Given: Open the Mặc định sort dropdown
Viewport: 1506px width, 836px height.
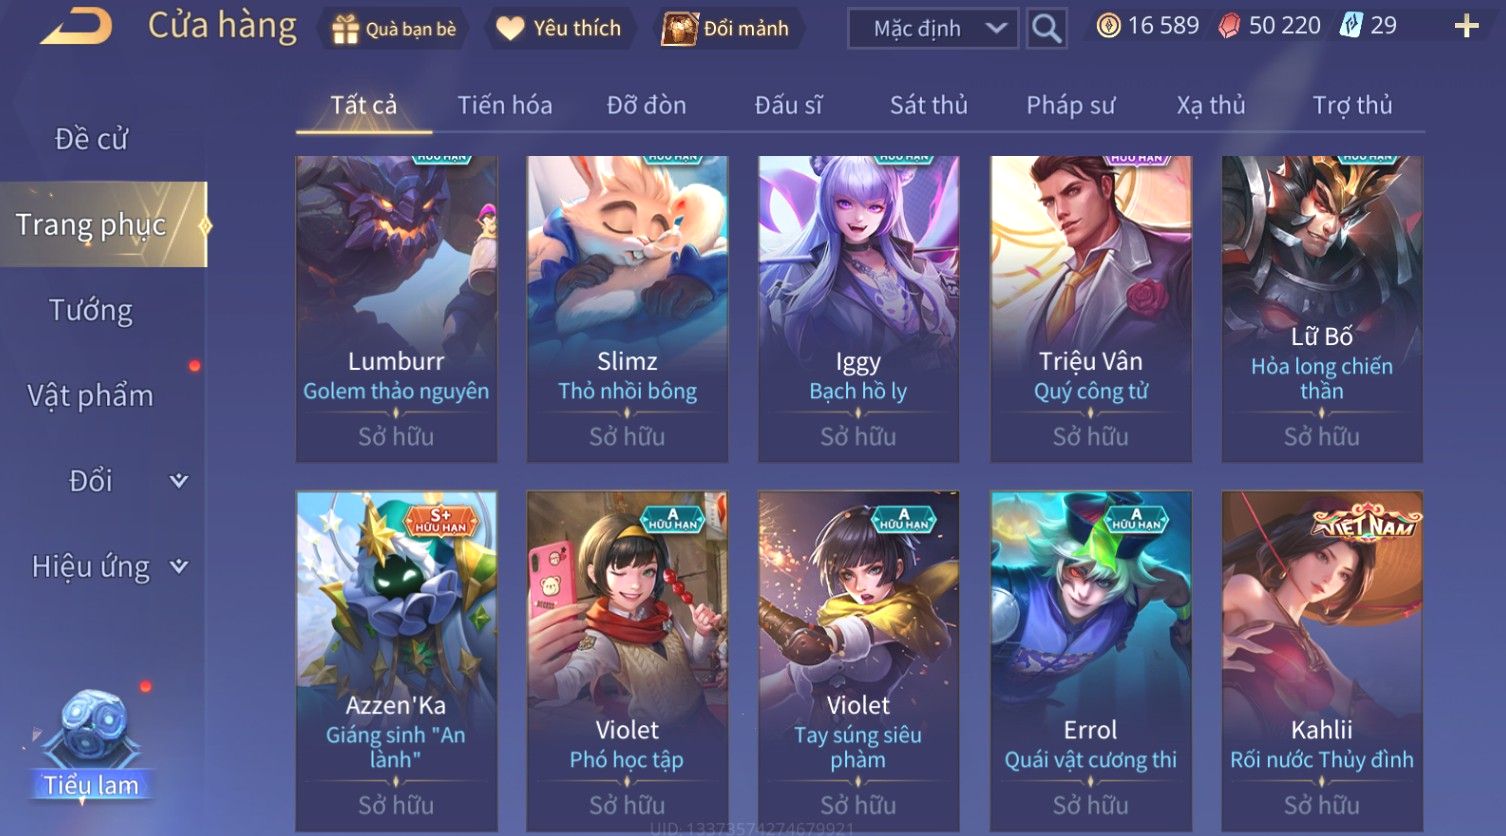Looking at the screenshot, I should point(932,29).
